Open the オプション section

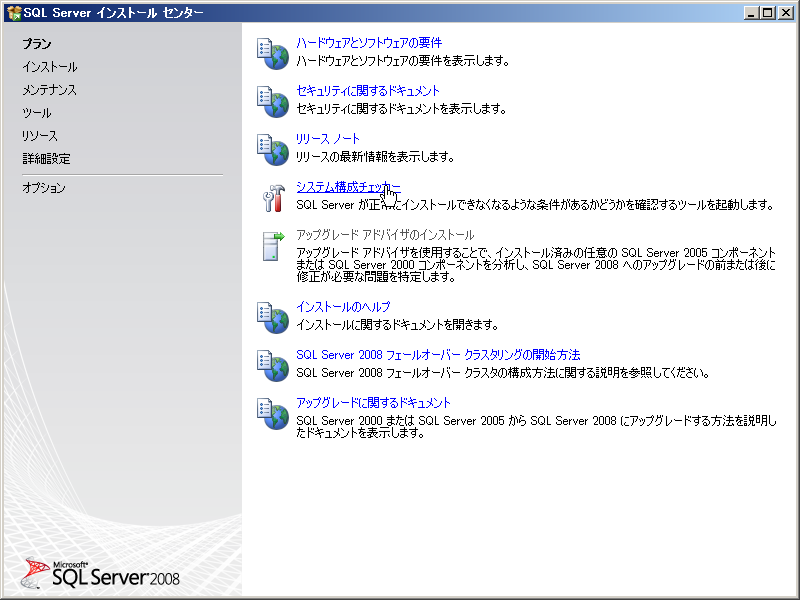(x=44, y=188)
